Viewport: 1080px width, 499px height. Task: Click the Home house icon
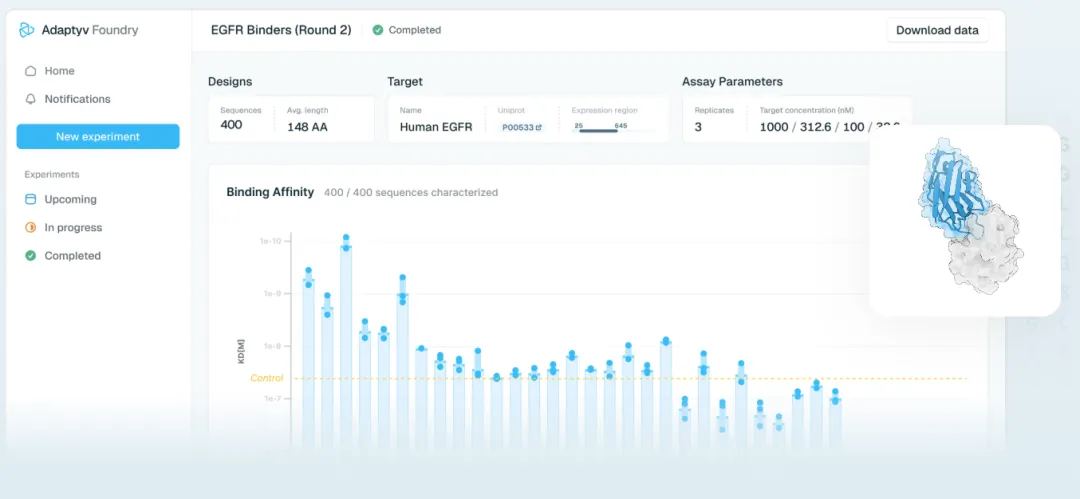pyautogui.click(x=30, y=71)
